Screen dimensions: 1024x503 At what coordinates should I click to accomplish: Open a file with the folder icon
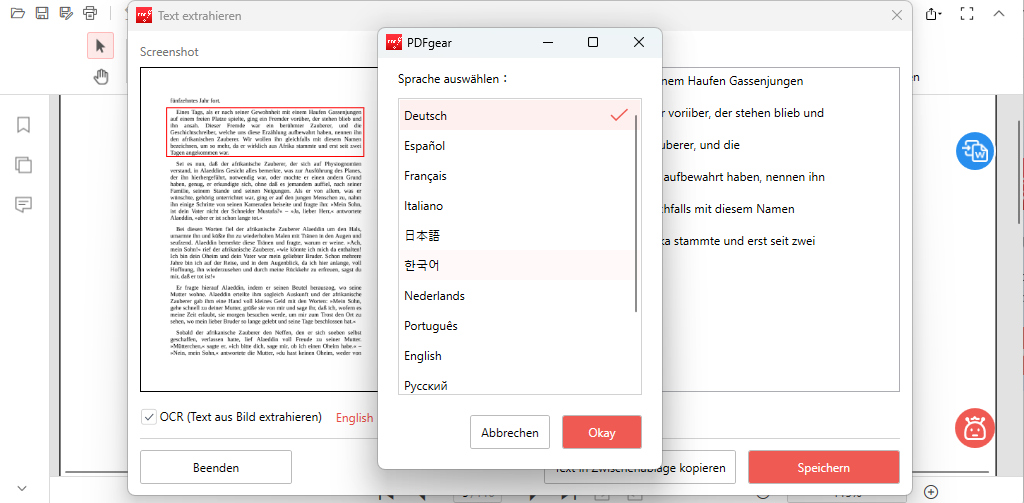tap(18, 13)
